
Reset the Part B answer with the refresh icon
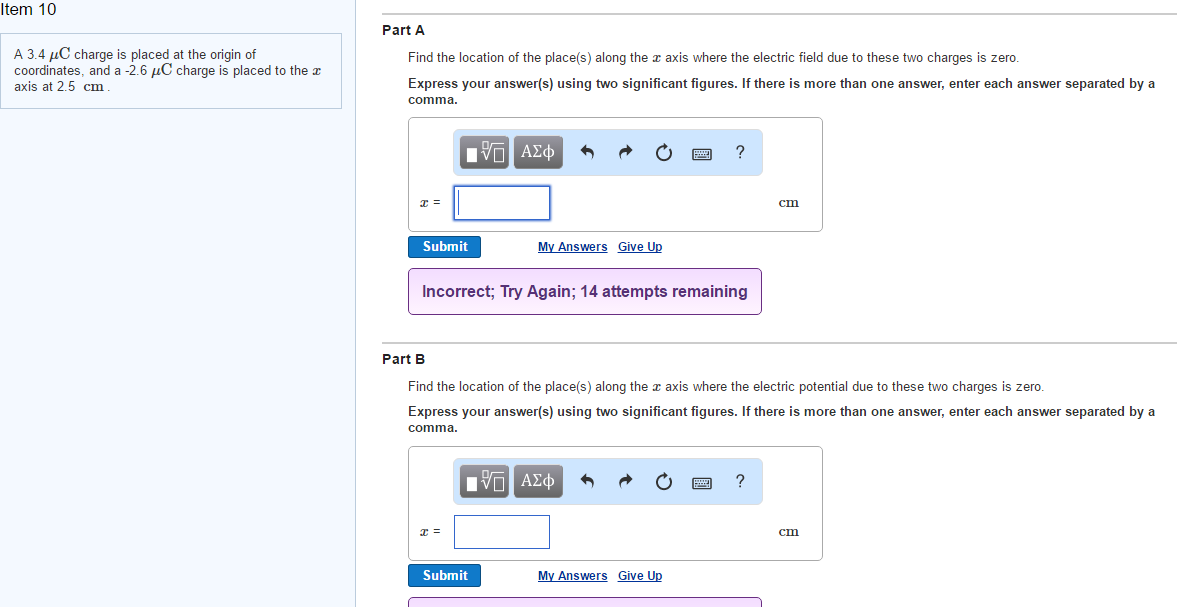[x=663, y=481]
